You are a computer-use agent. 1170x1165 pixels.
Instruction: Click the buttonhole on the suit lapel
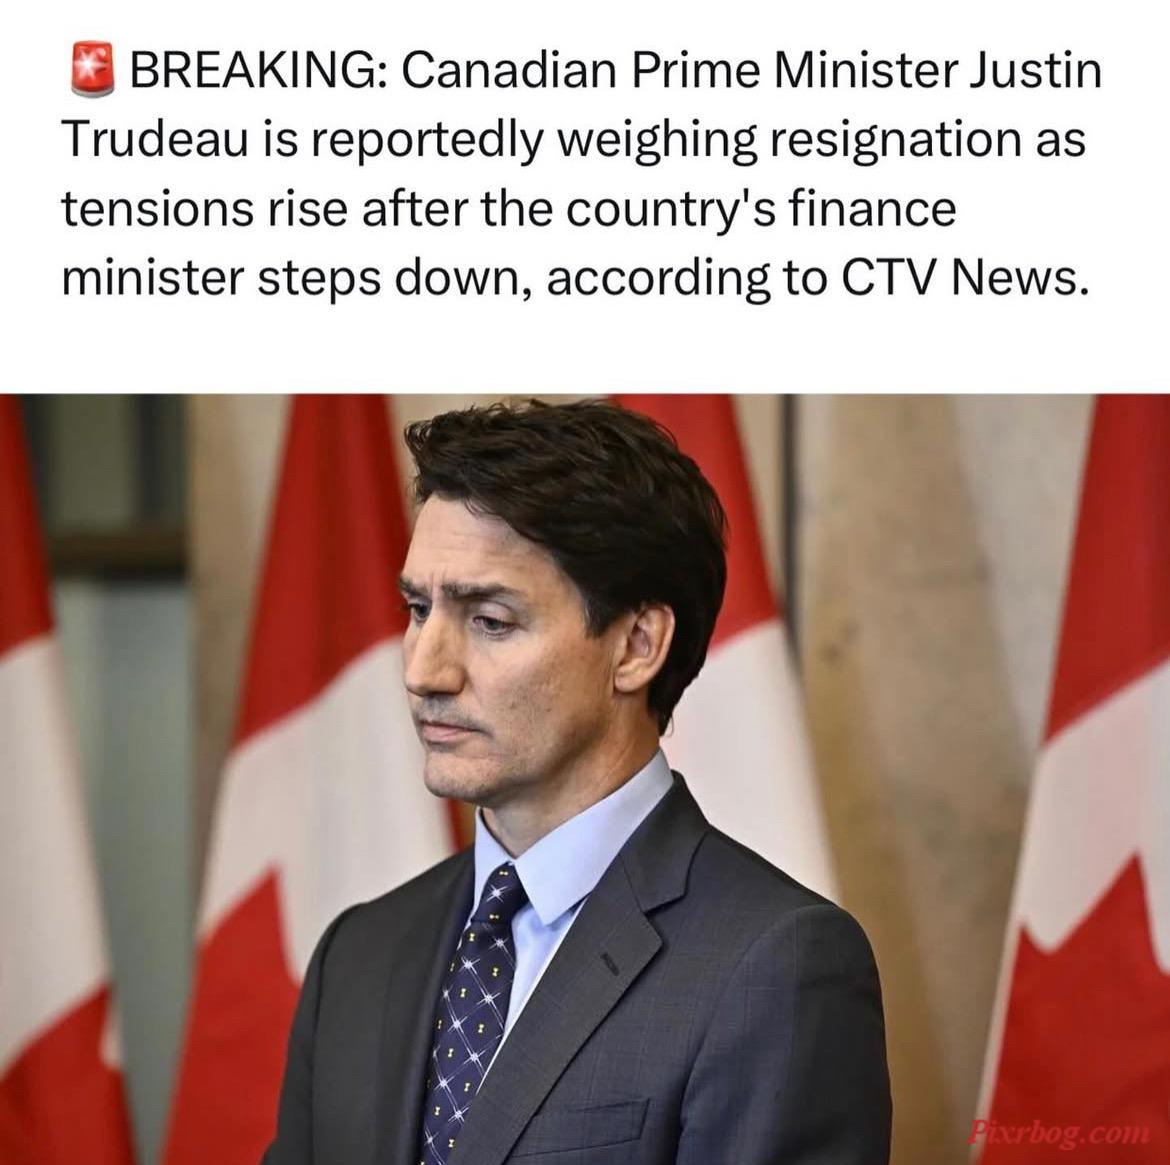pyautogui.click(x=611, y=965)
